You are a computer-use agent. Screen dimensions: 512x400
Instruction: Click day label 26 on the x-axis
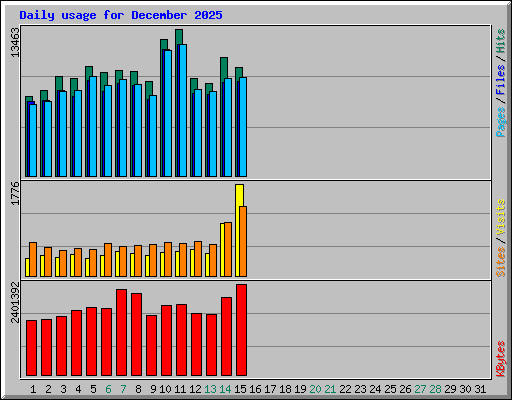(x=405, y=389)
